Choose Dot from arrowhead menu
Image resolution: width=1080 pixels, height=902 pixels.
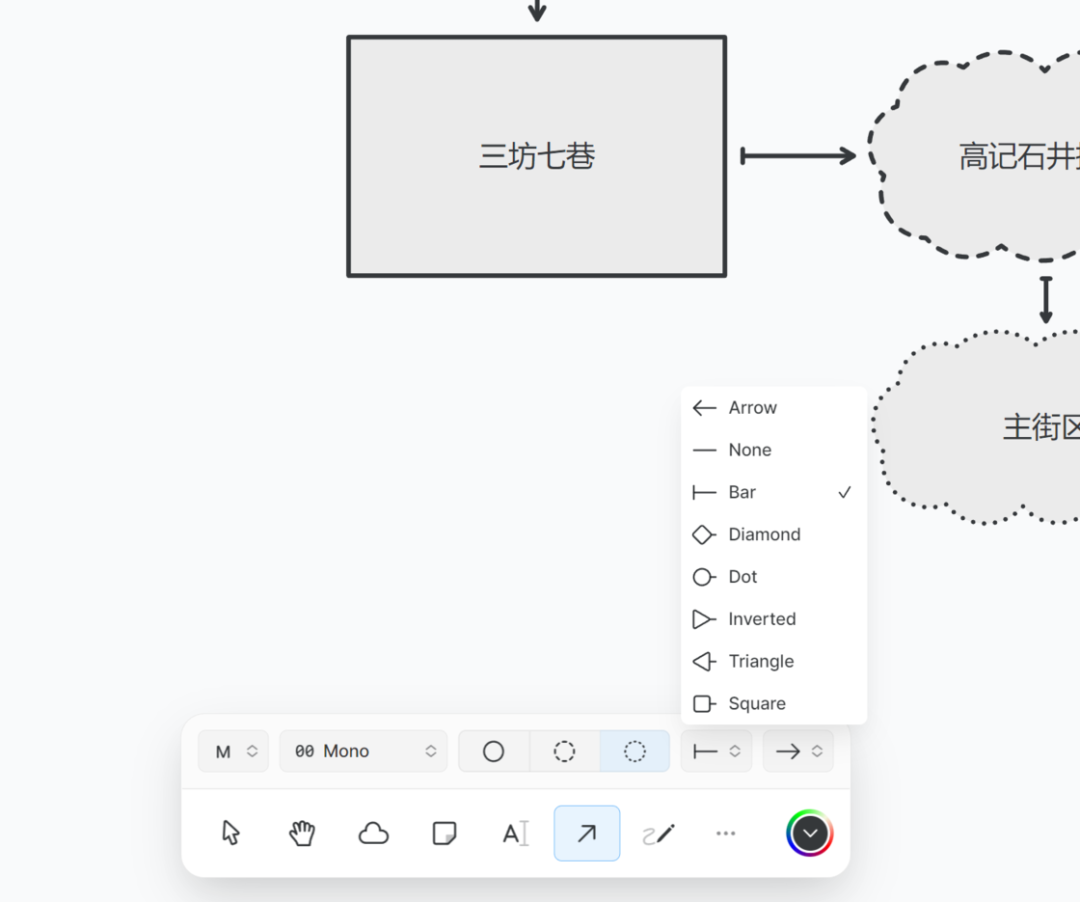pos(773,576)
